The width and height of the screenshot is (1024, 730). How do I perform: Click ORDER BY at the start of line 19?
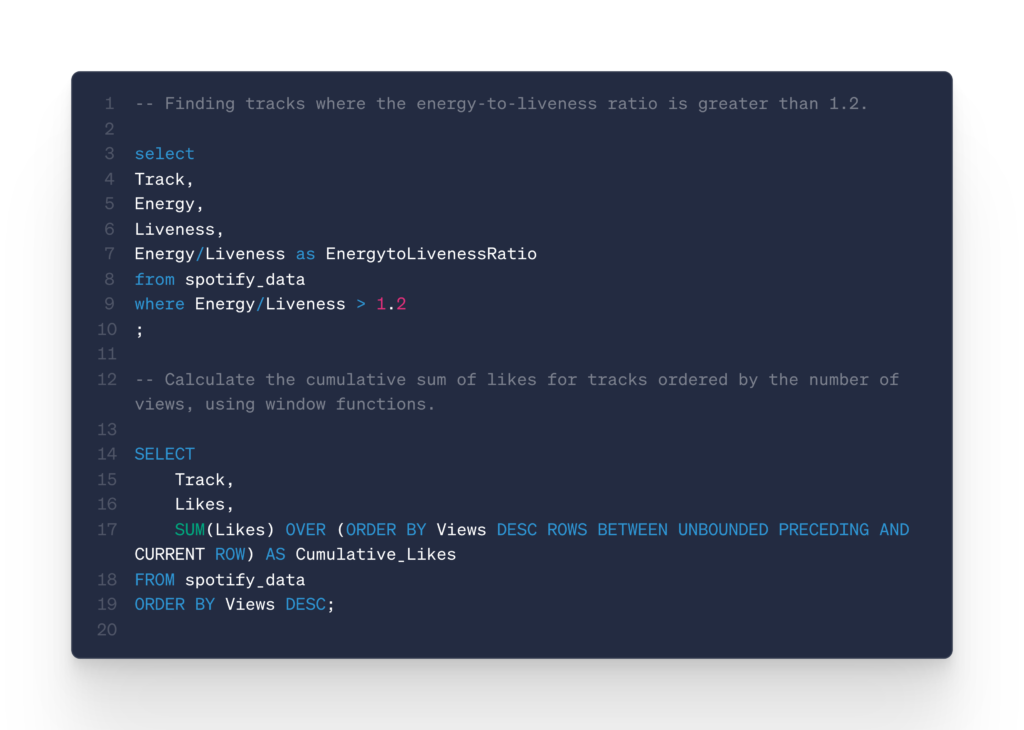174,604
